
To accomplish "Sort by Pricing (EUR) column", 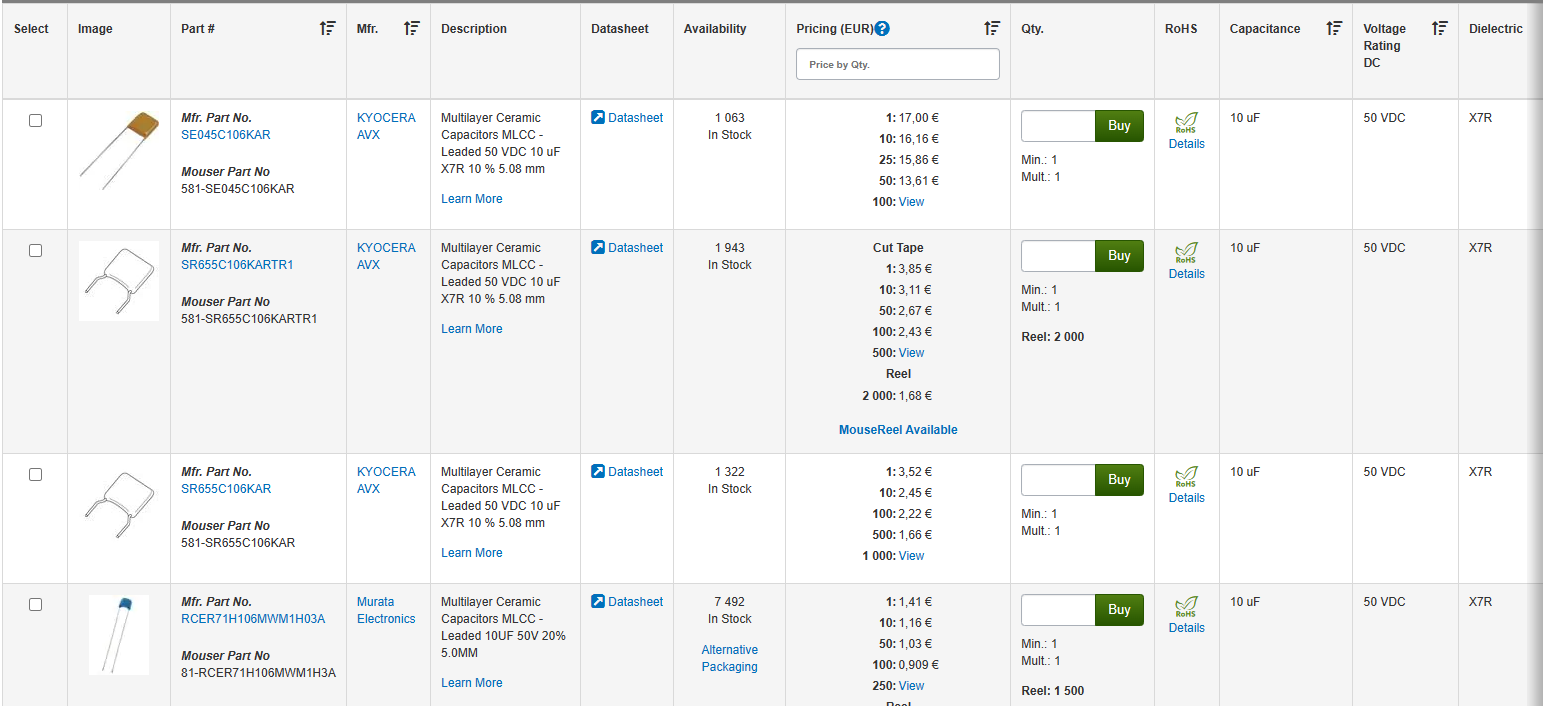I will (x=992, y=29).
